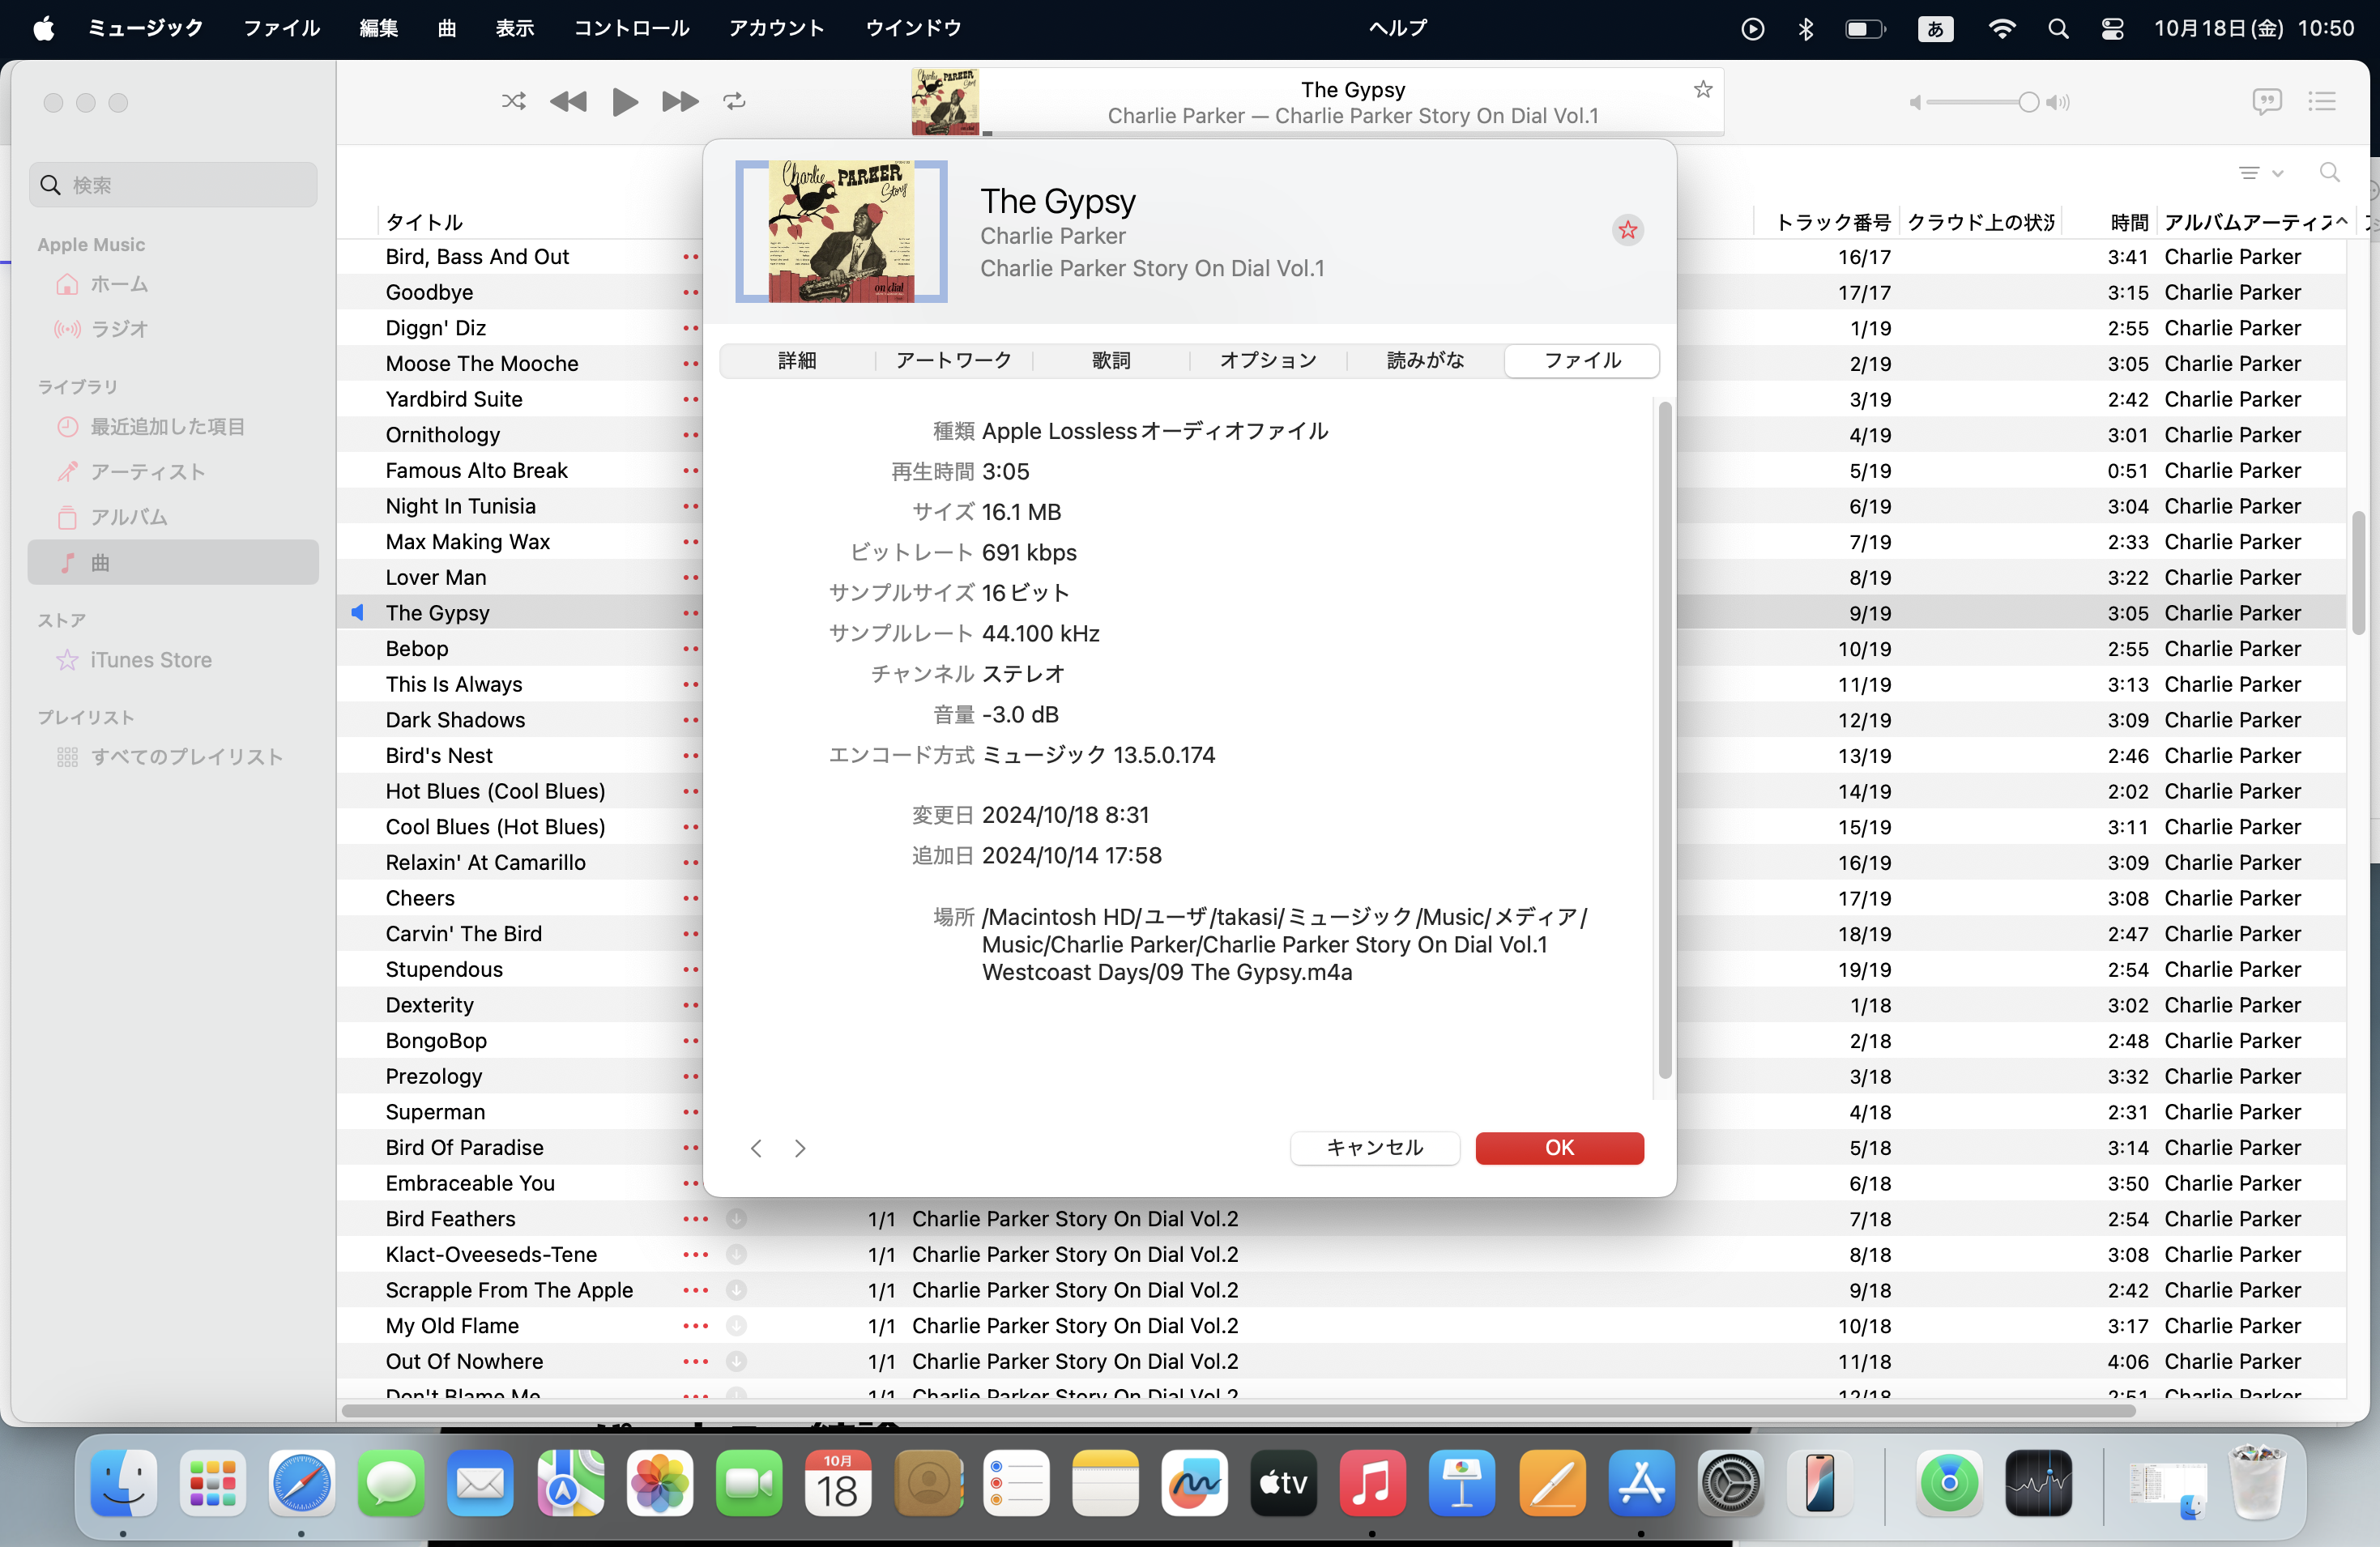Toggle repeat mode
This screenshot has height=1547, width=2380.
pyautogui.click(x=734, y=102)
